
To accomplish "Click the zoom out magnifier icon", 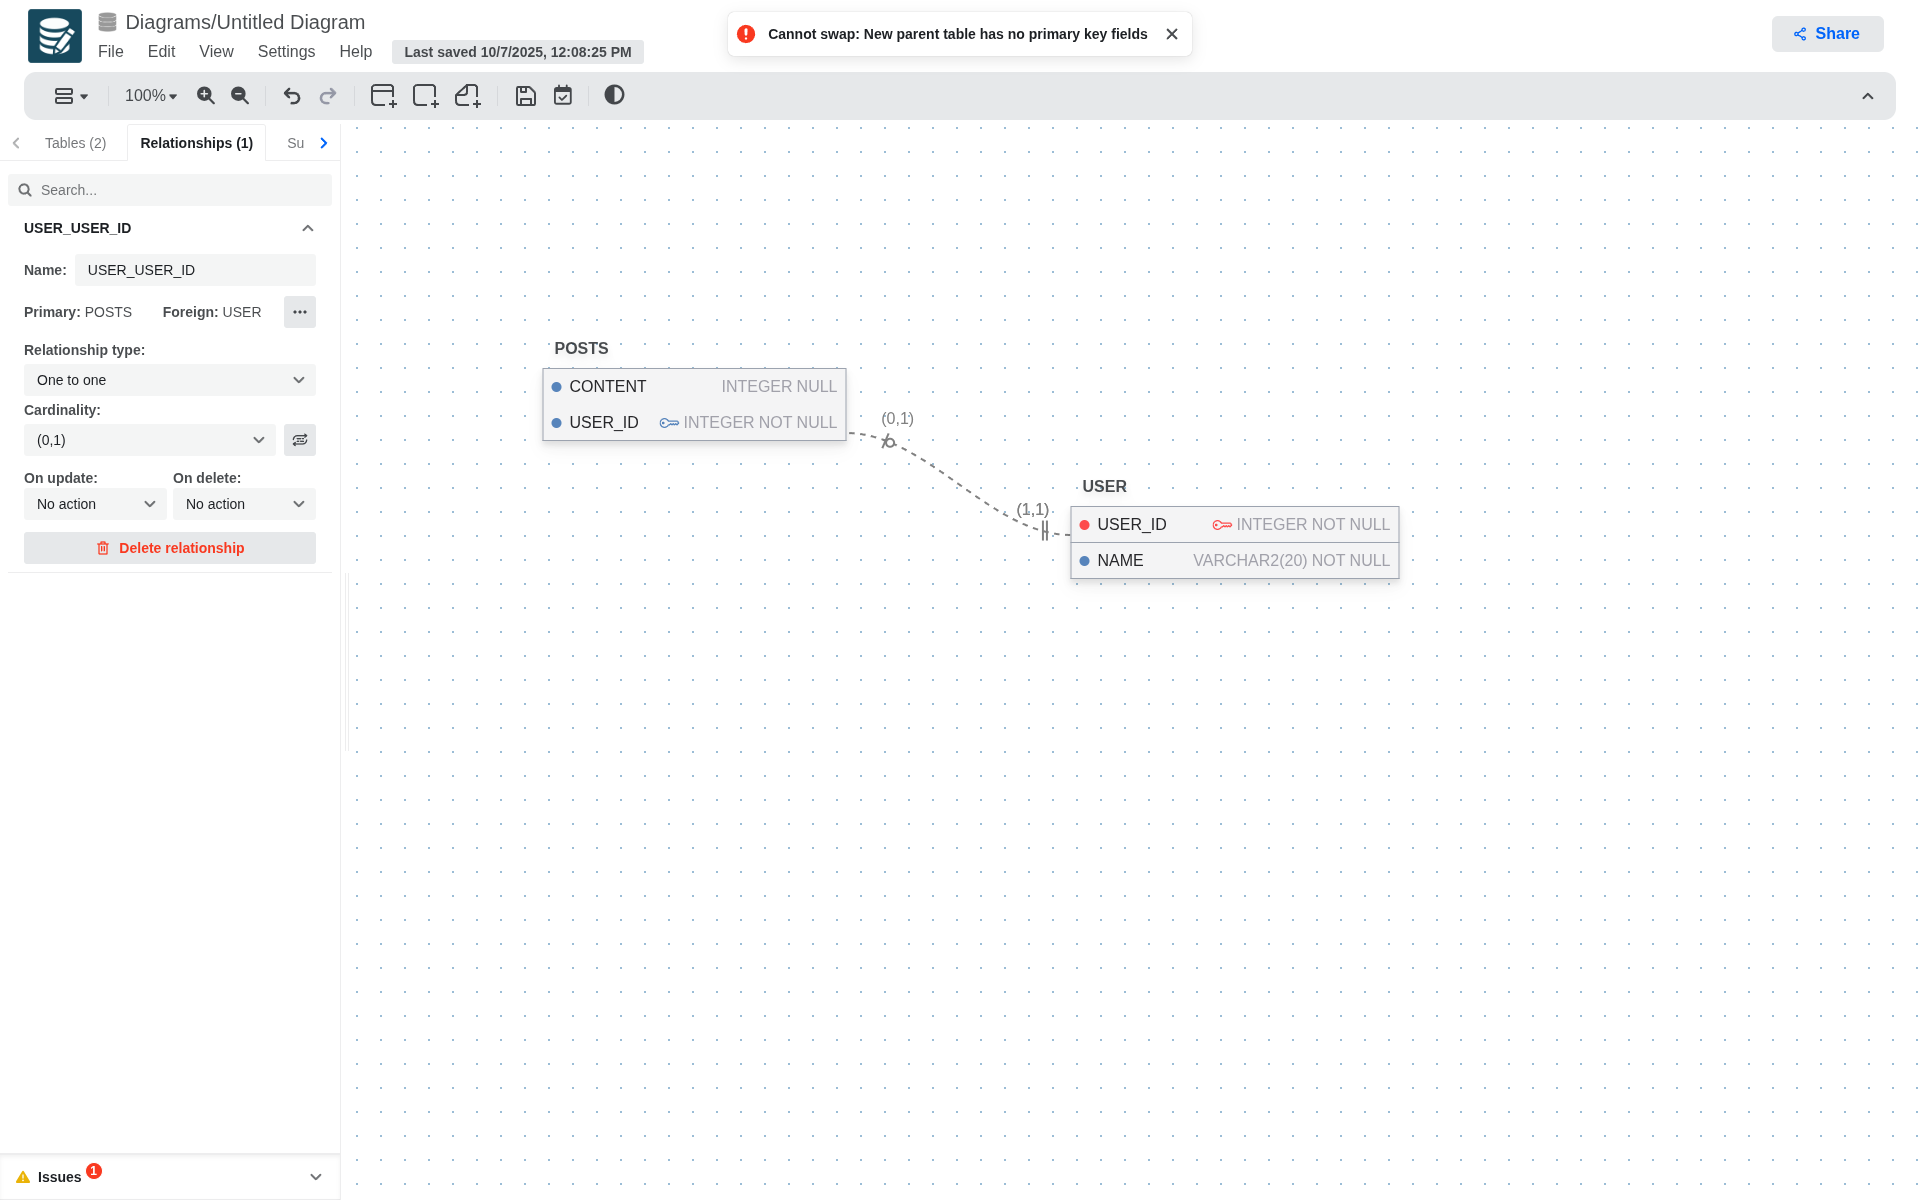I will tap(240, 96).
